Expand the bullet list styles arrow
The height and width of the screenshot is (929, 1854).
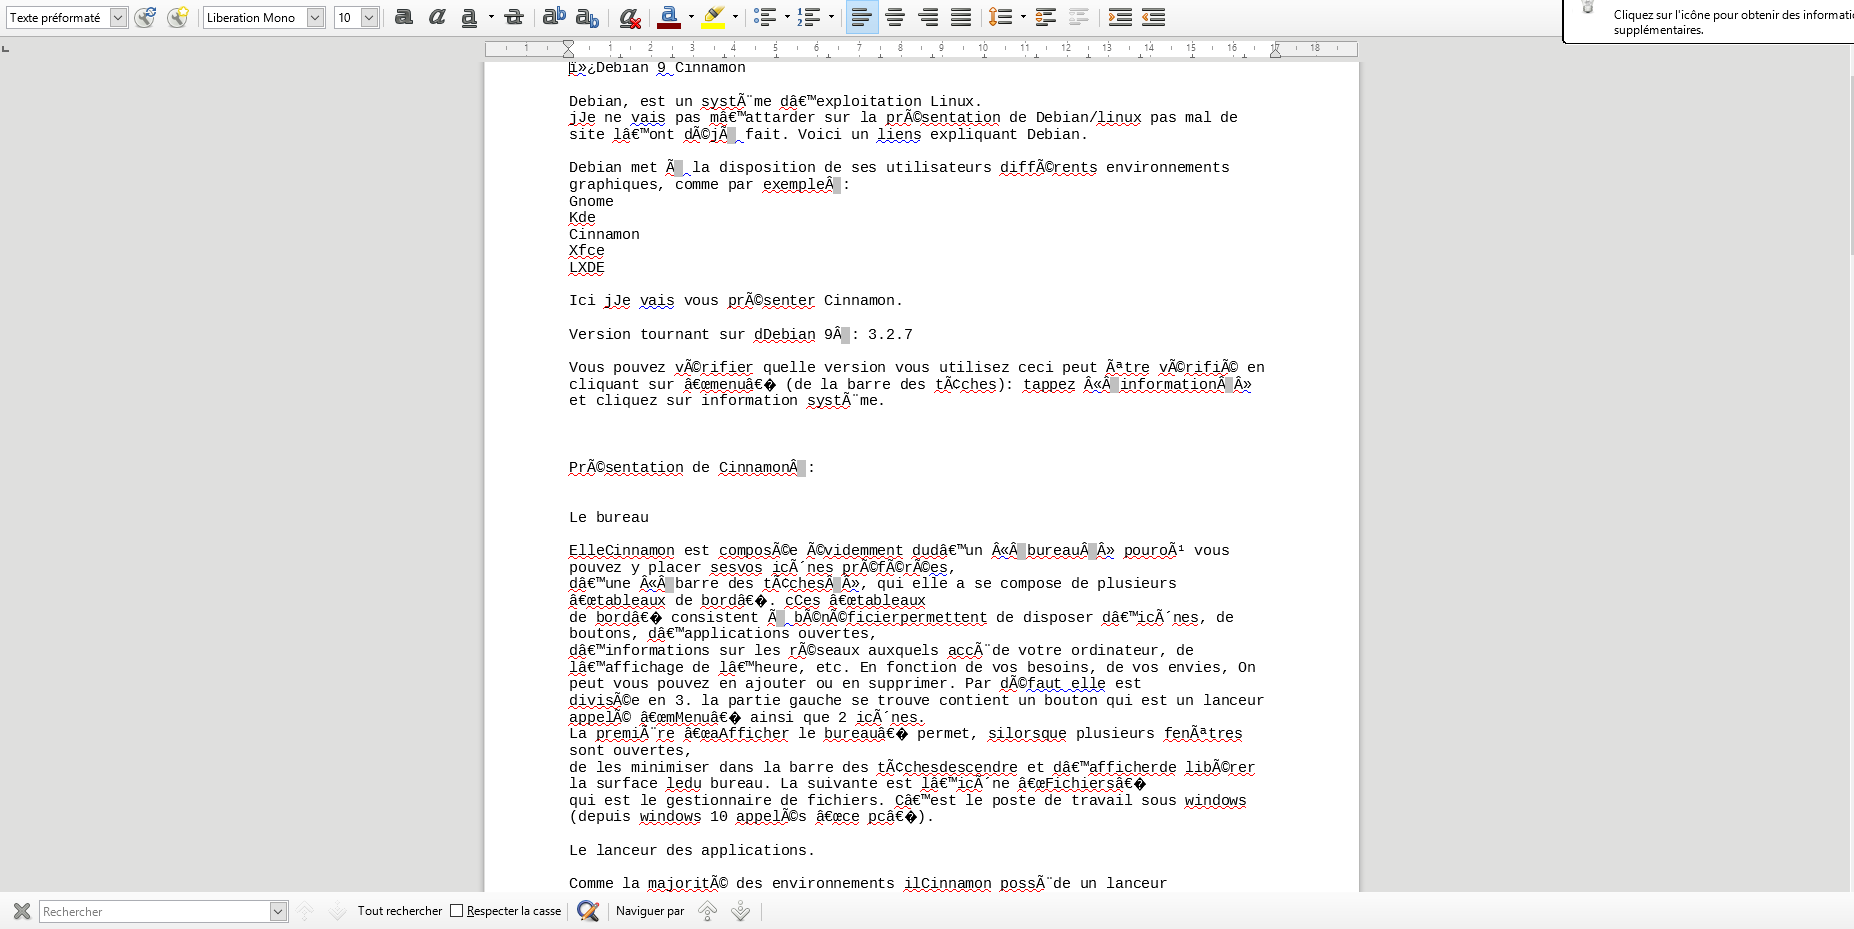click(x=787, y=17)
